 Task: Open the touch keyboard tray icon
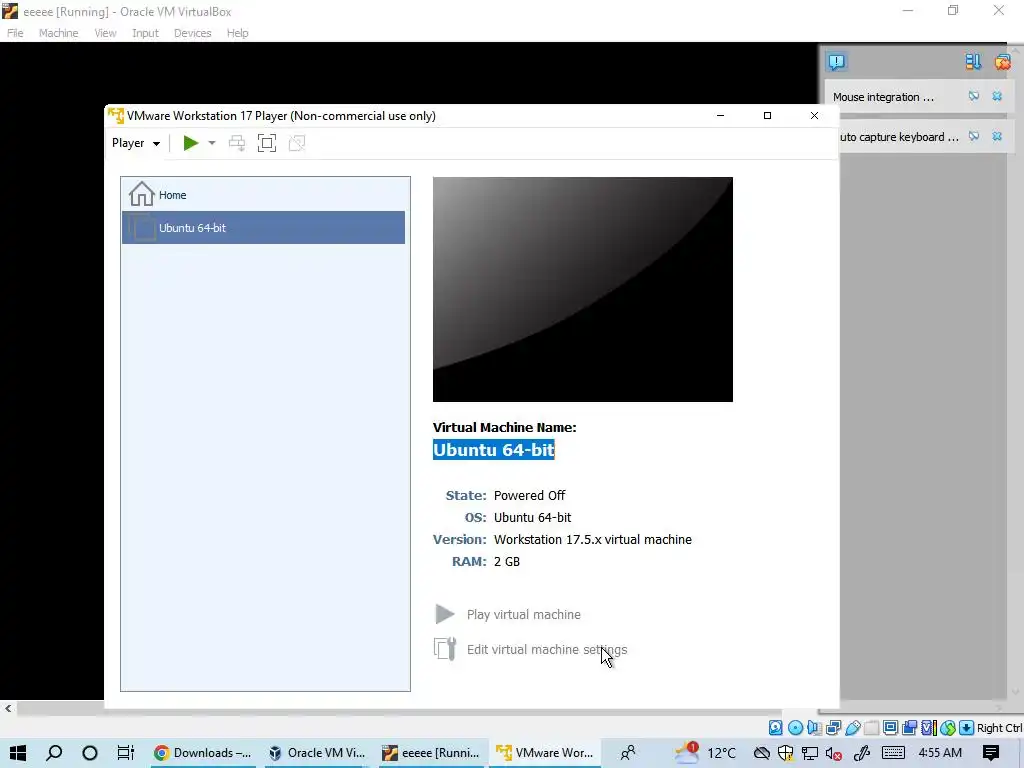coord(893,753)
